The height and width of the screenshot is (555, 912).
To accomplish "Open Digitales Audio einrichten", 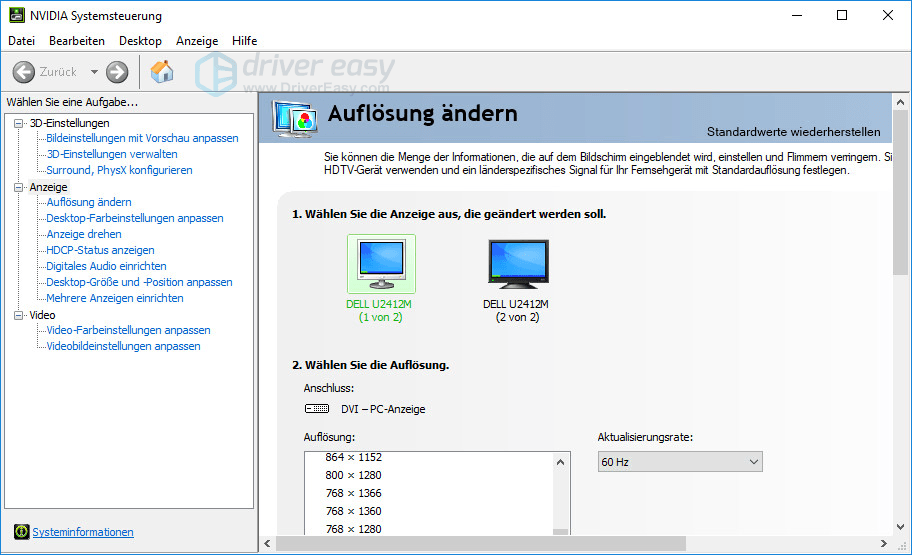I will coord(106,266).
